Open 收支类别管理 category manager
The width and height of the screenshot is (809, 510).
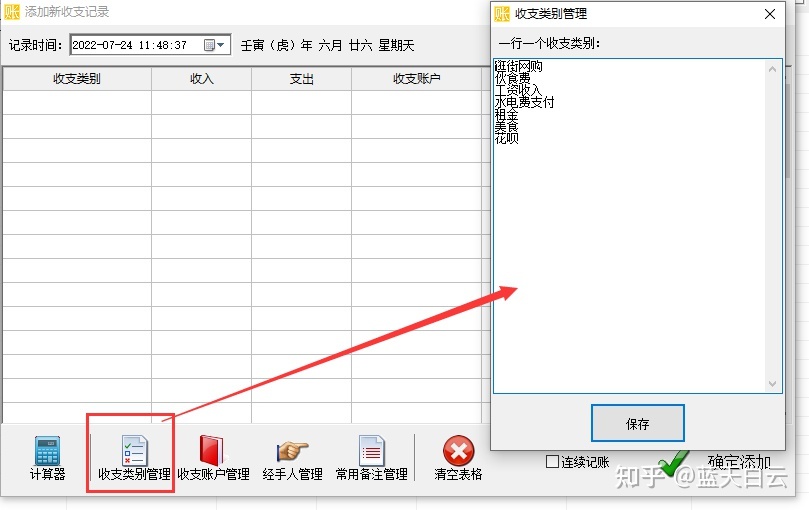point(134,458)
